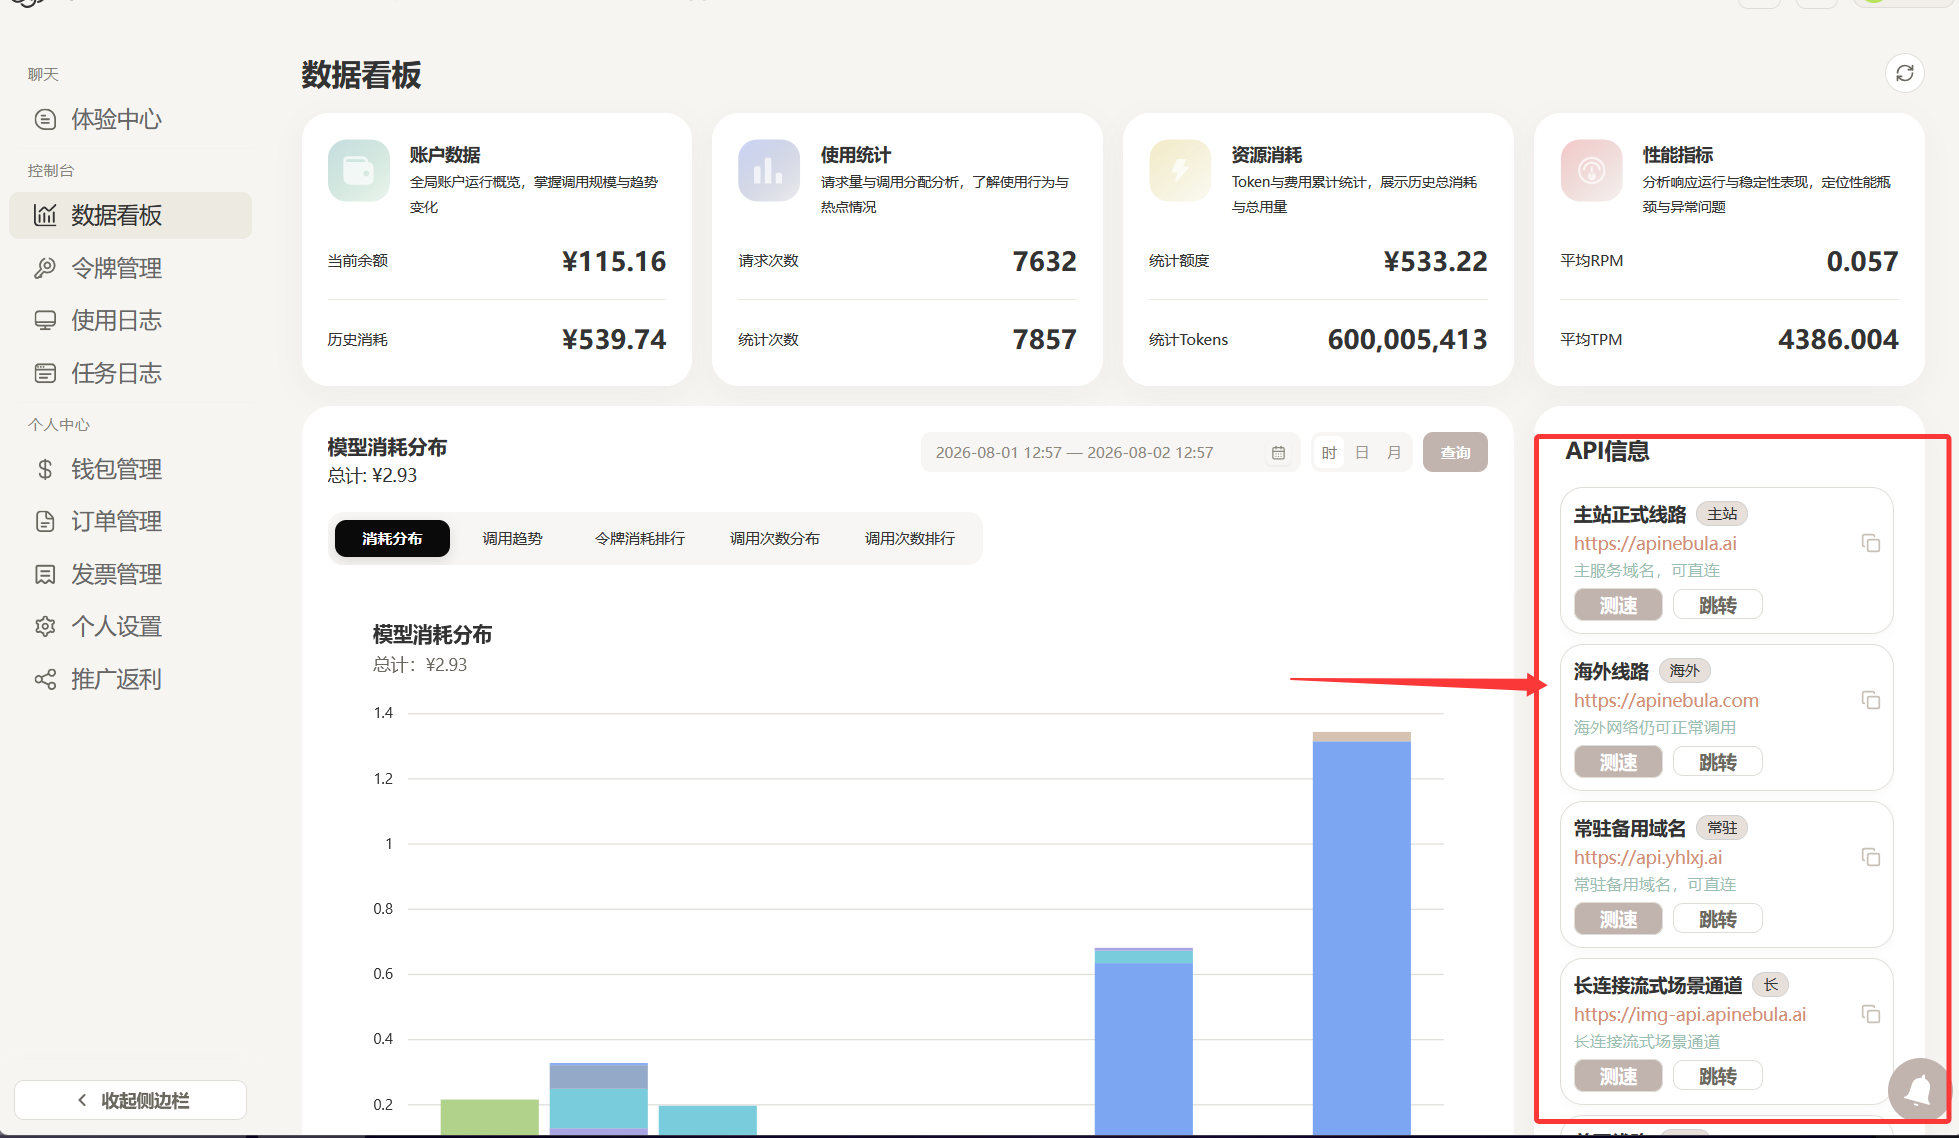Select 数据看板 sidebar item

(x=130, y=215)
